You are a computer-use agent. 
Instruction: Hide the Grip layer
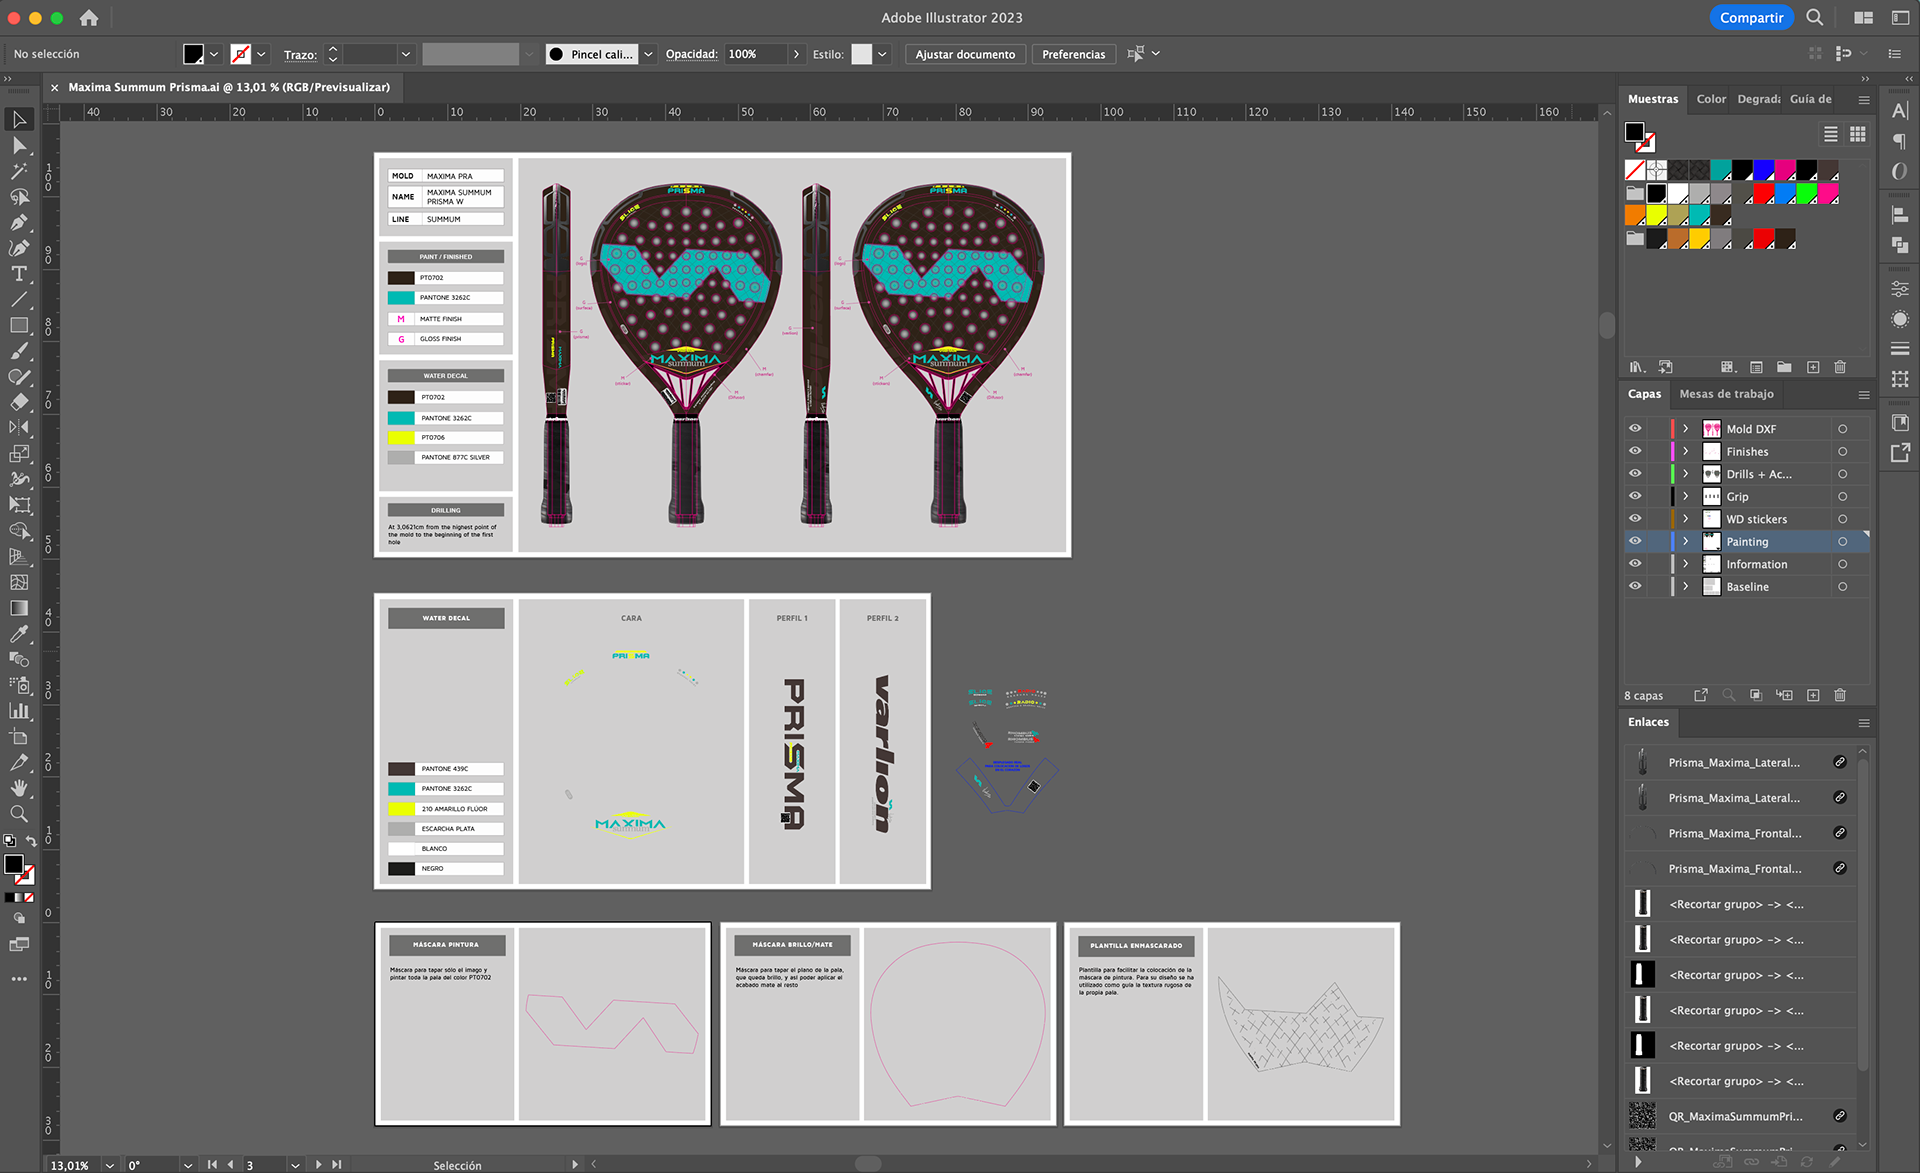pos(1635,496)
